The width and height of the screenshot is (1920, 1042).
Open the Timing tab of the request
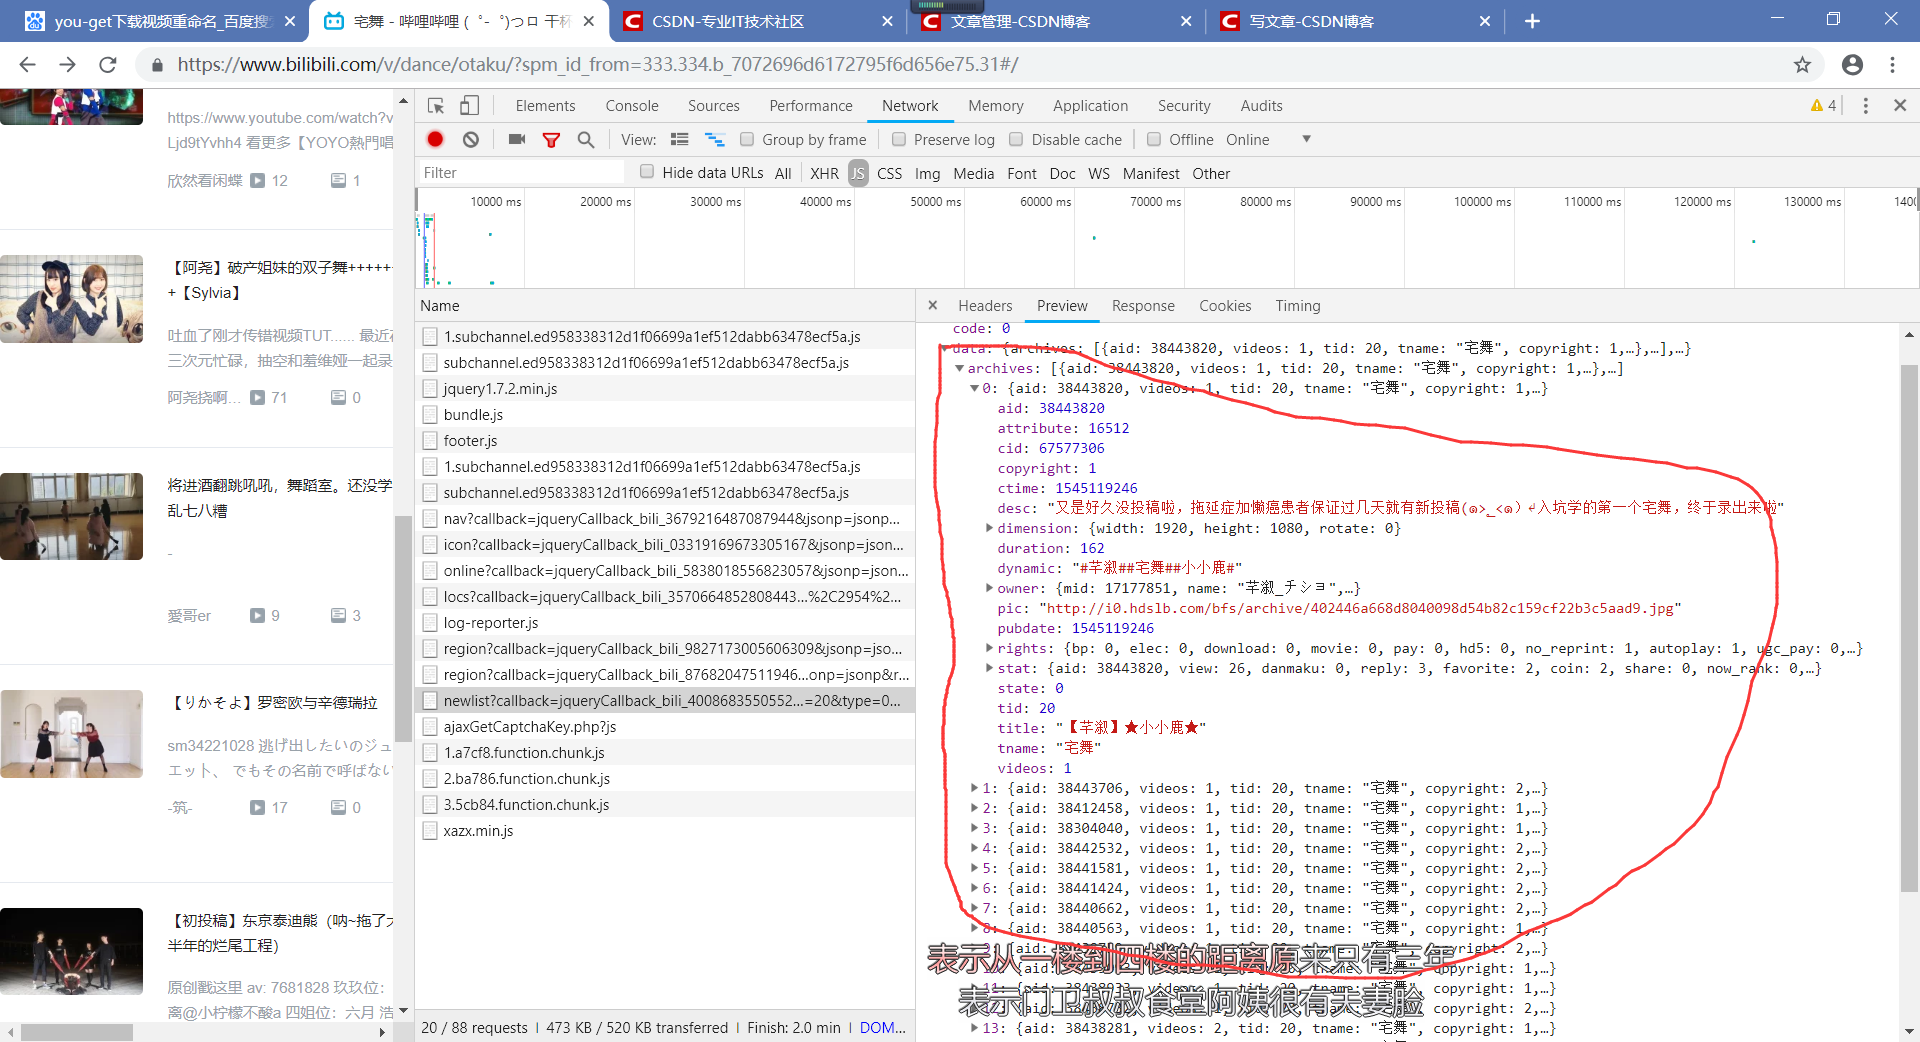coord(1297,306)
